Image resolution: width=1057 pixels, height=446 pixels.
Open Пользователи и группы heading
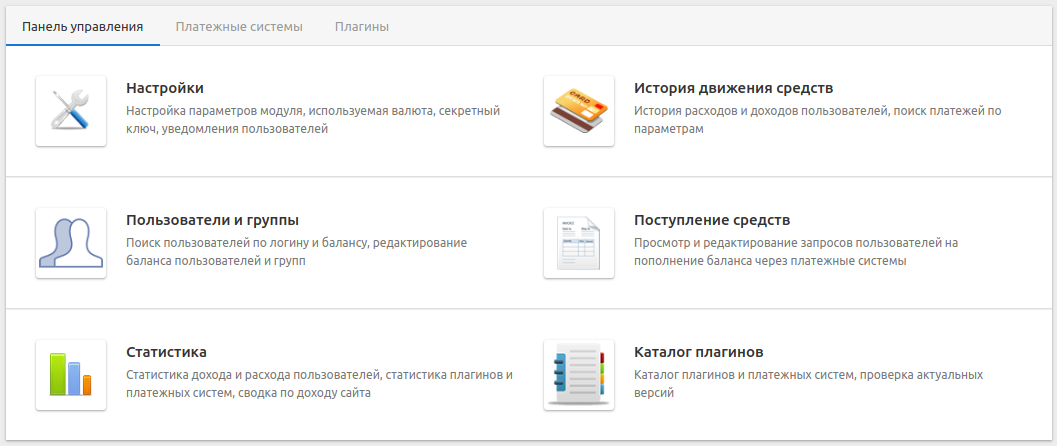point(213,220)
